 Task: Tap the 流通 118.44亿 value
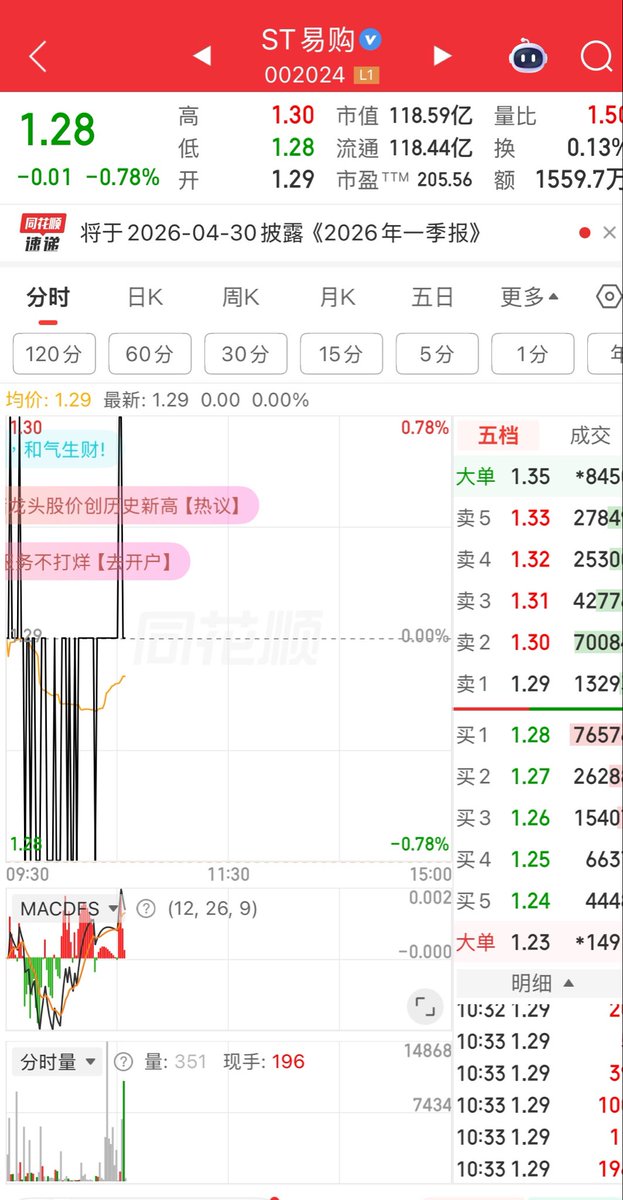[x=430, y=148]
